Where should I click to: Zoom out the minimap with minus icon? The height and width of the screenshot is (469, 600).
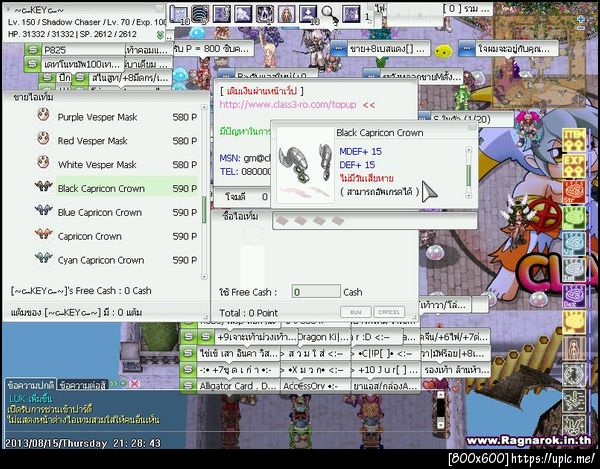(x=581, y=28)
